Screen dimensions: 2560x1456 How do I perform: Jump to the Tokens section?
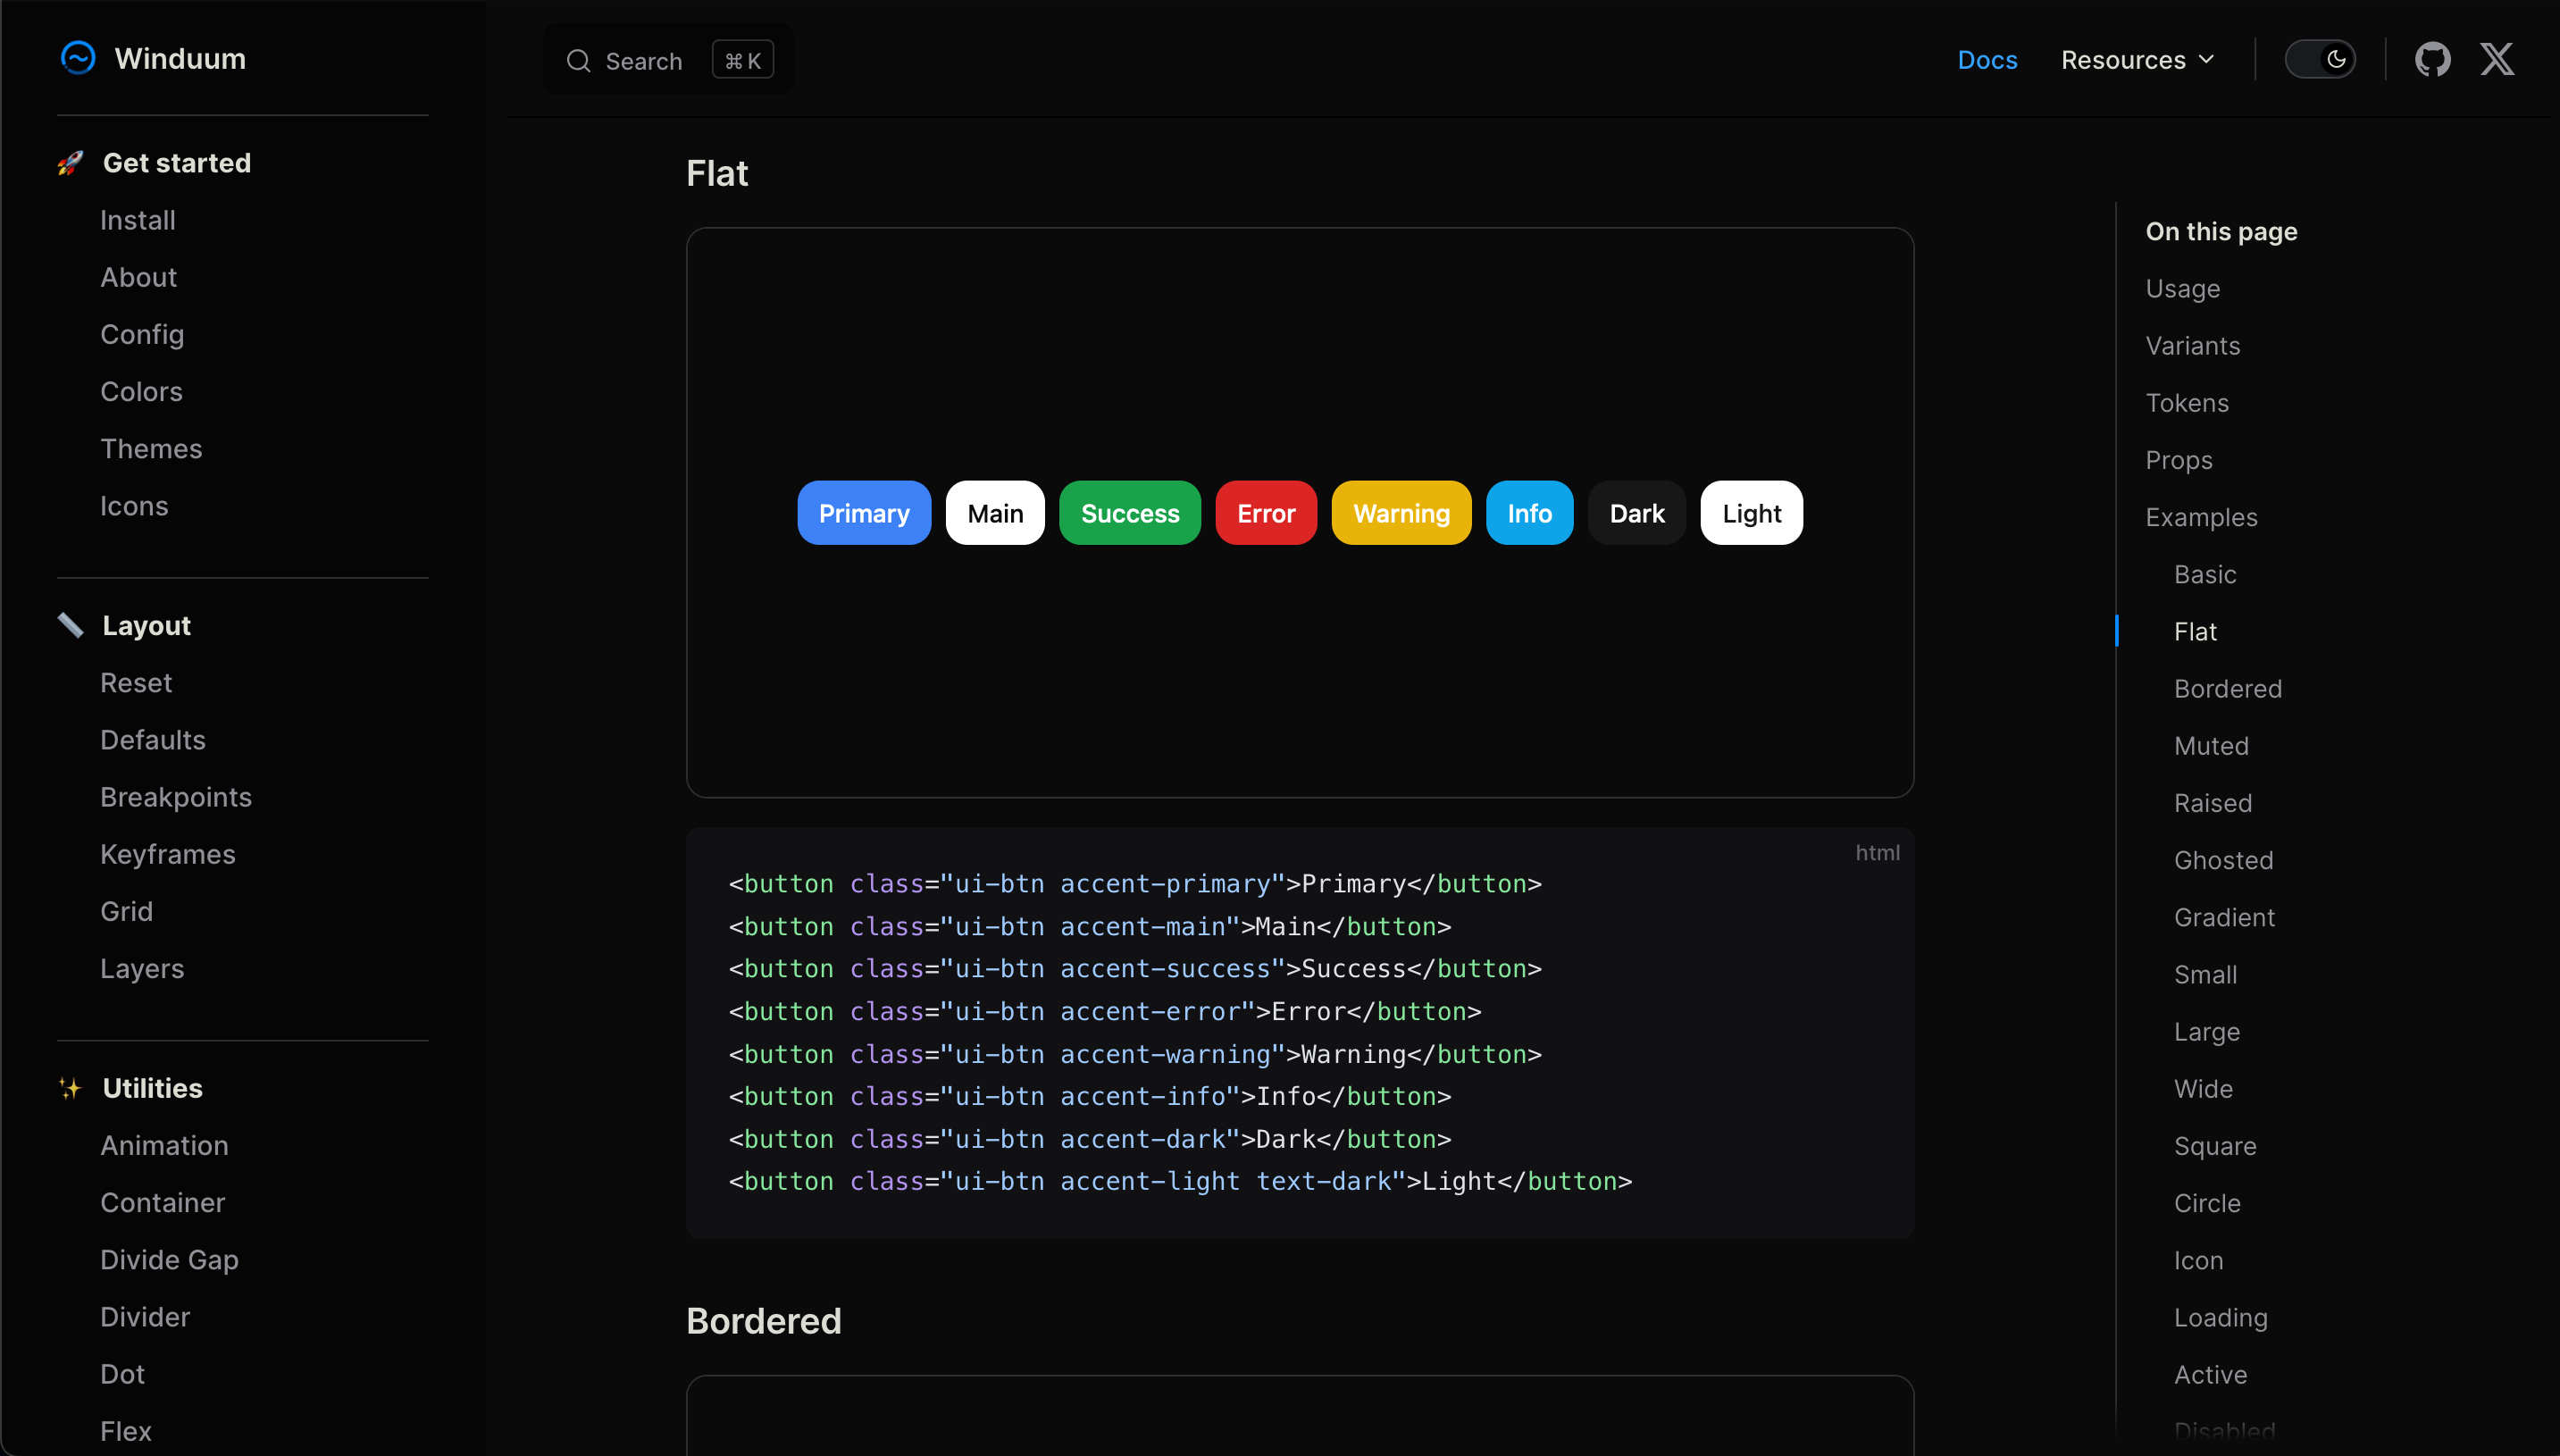[x=2187, y=403]
